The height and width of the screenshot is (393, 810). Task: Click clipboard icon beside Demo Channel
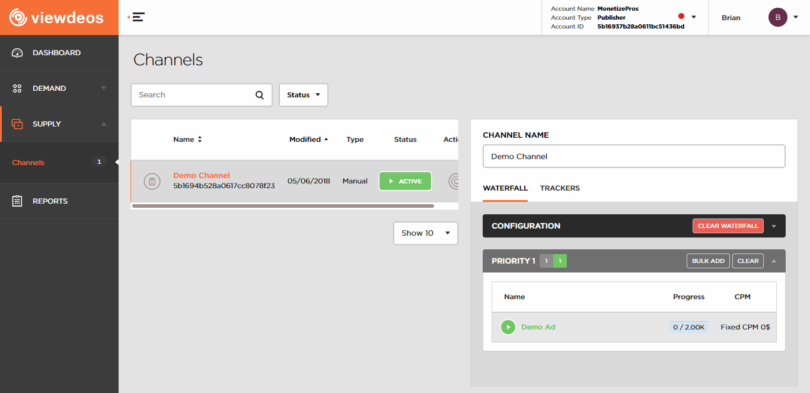152,181
